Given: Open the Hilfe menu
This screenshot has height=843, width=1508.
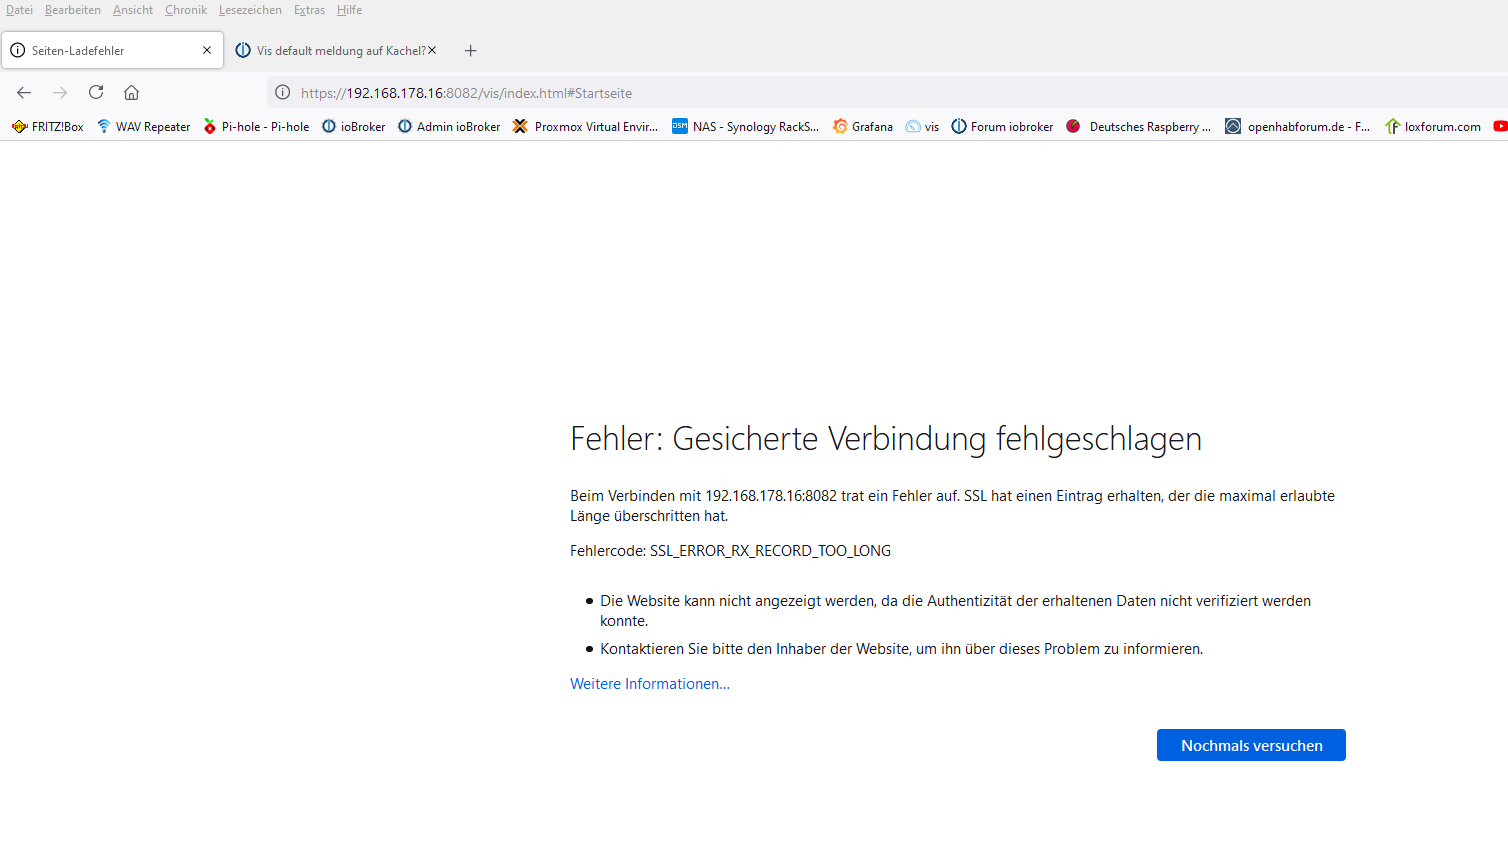Looking at the screenshot, I should point(350,10).
